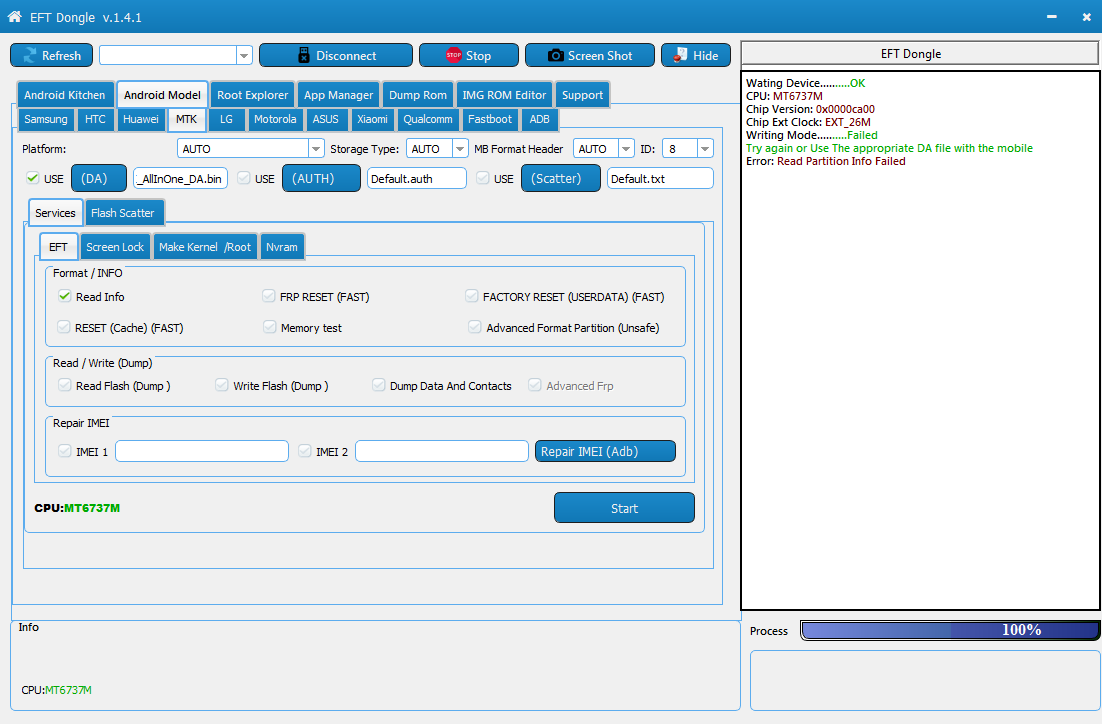Click the IMEI 2 input field
This screenshot has height=724, width=1102.
point(442,451)
